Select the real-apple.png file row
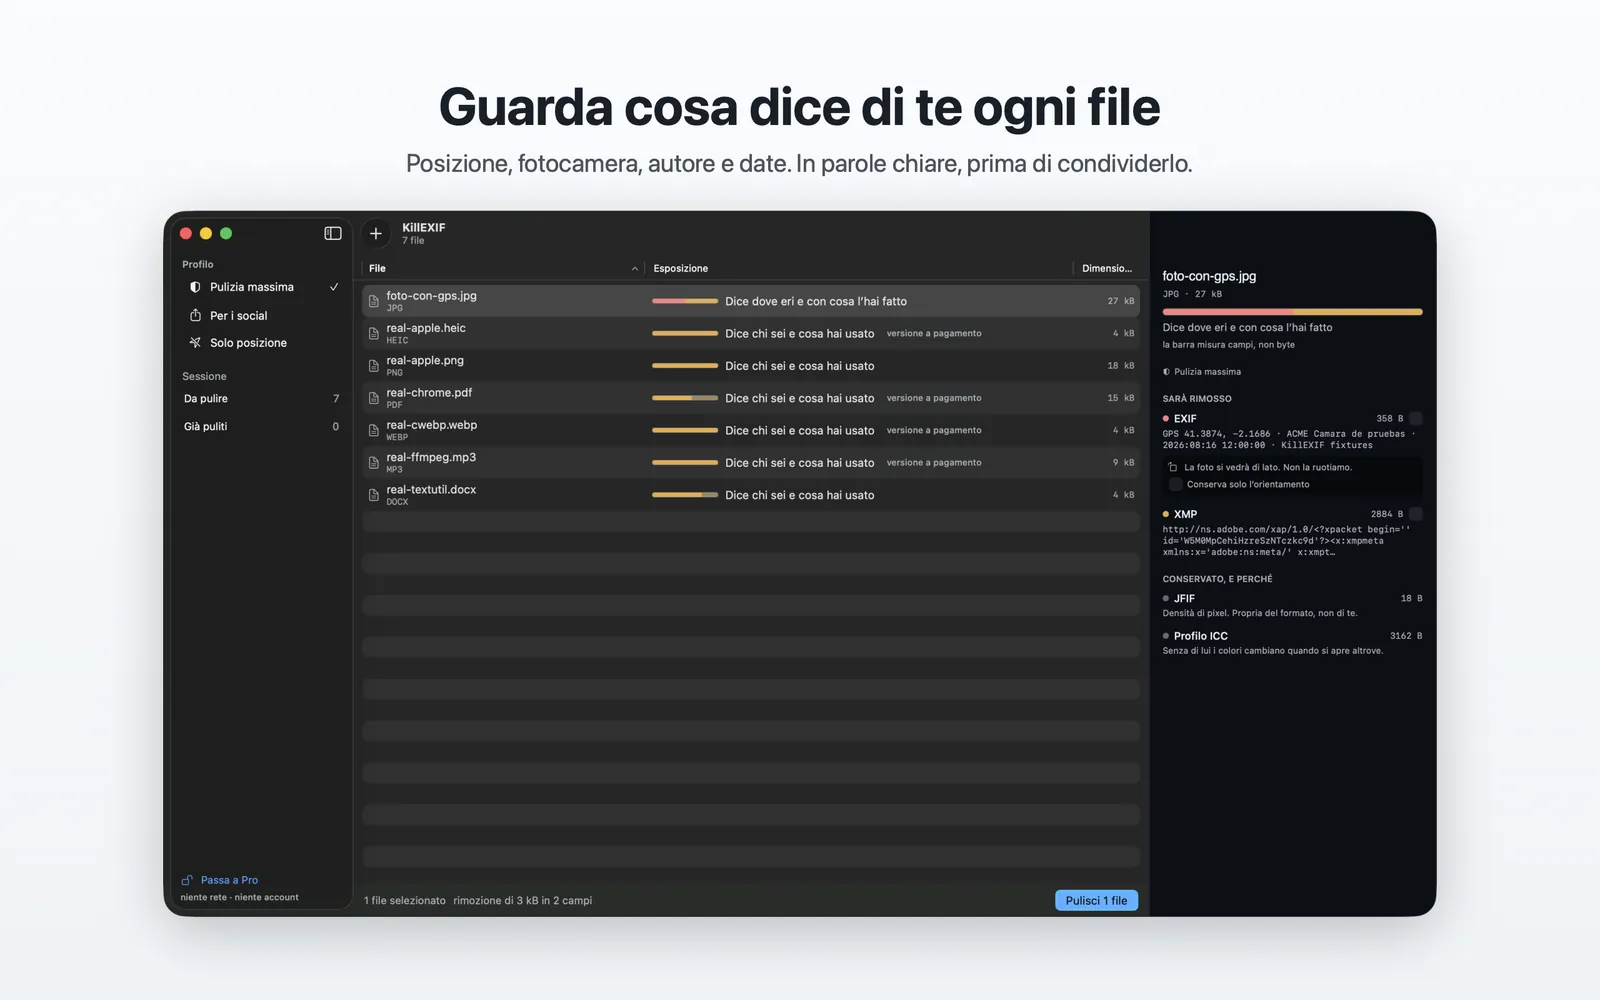 click(x=751, y=366)
